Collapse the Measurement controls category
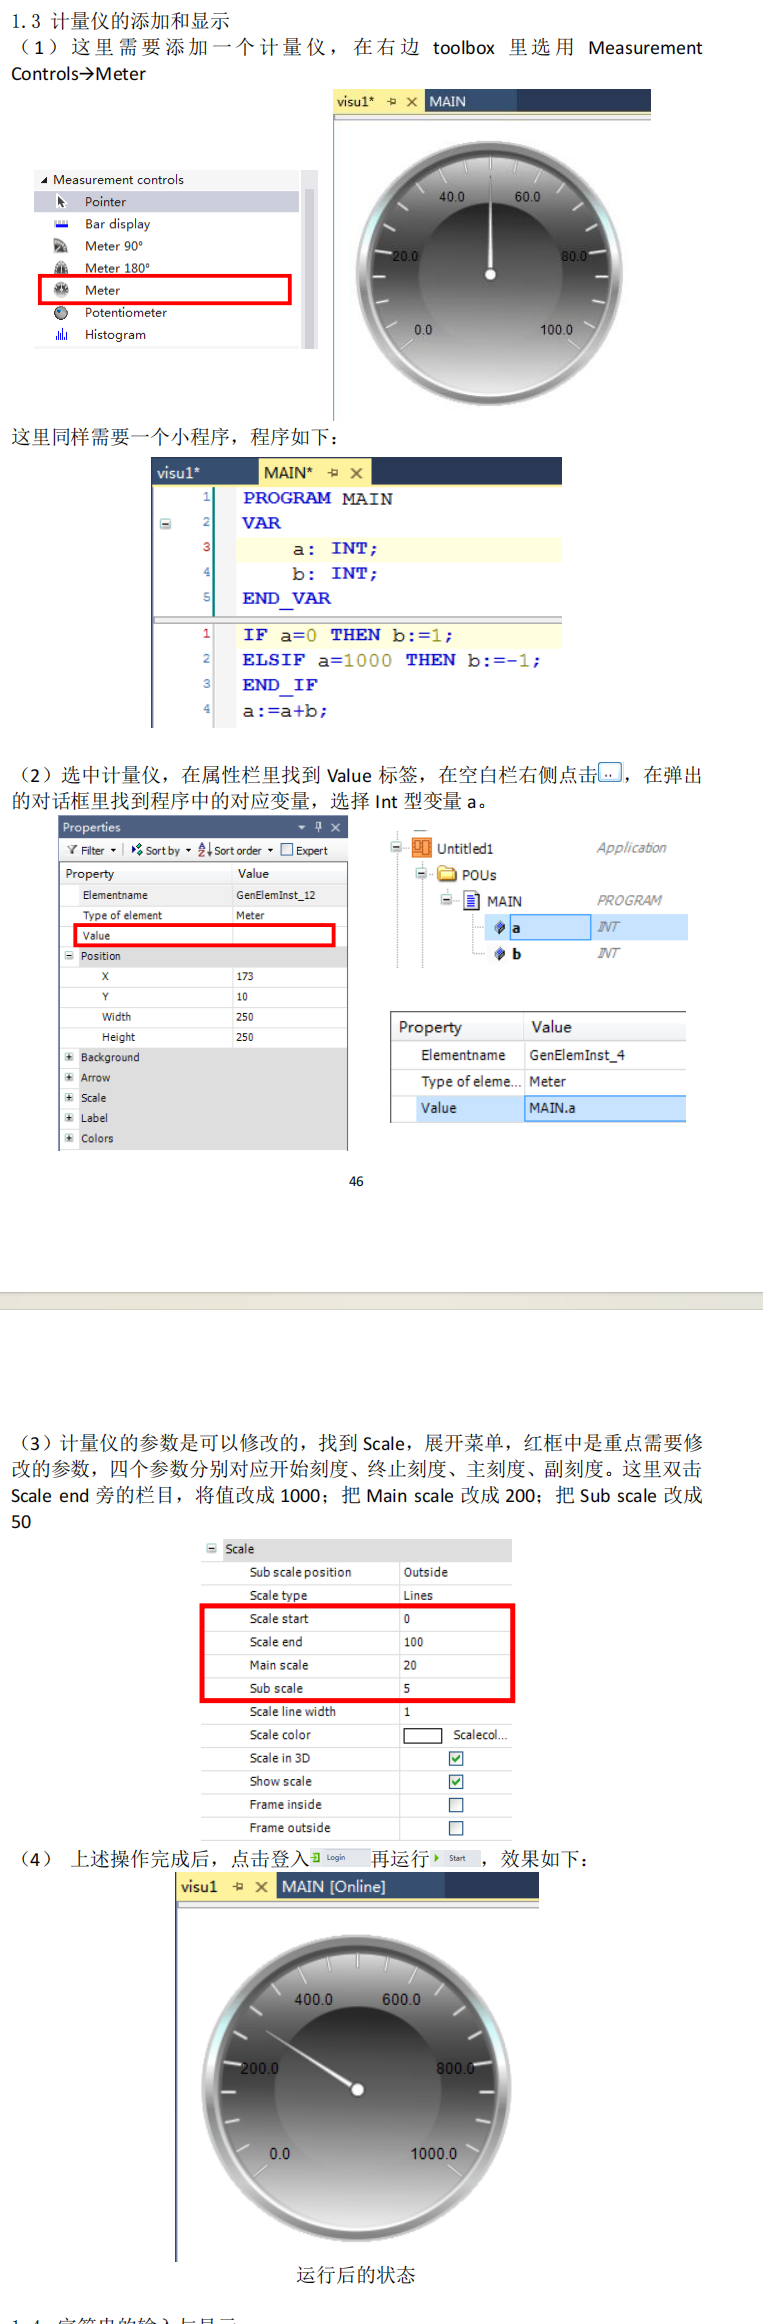763x2324 pixels. point(44,180)
